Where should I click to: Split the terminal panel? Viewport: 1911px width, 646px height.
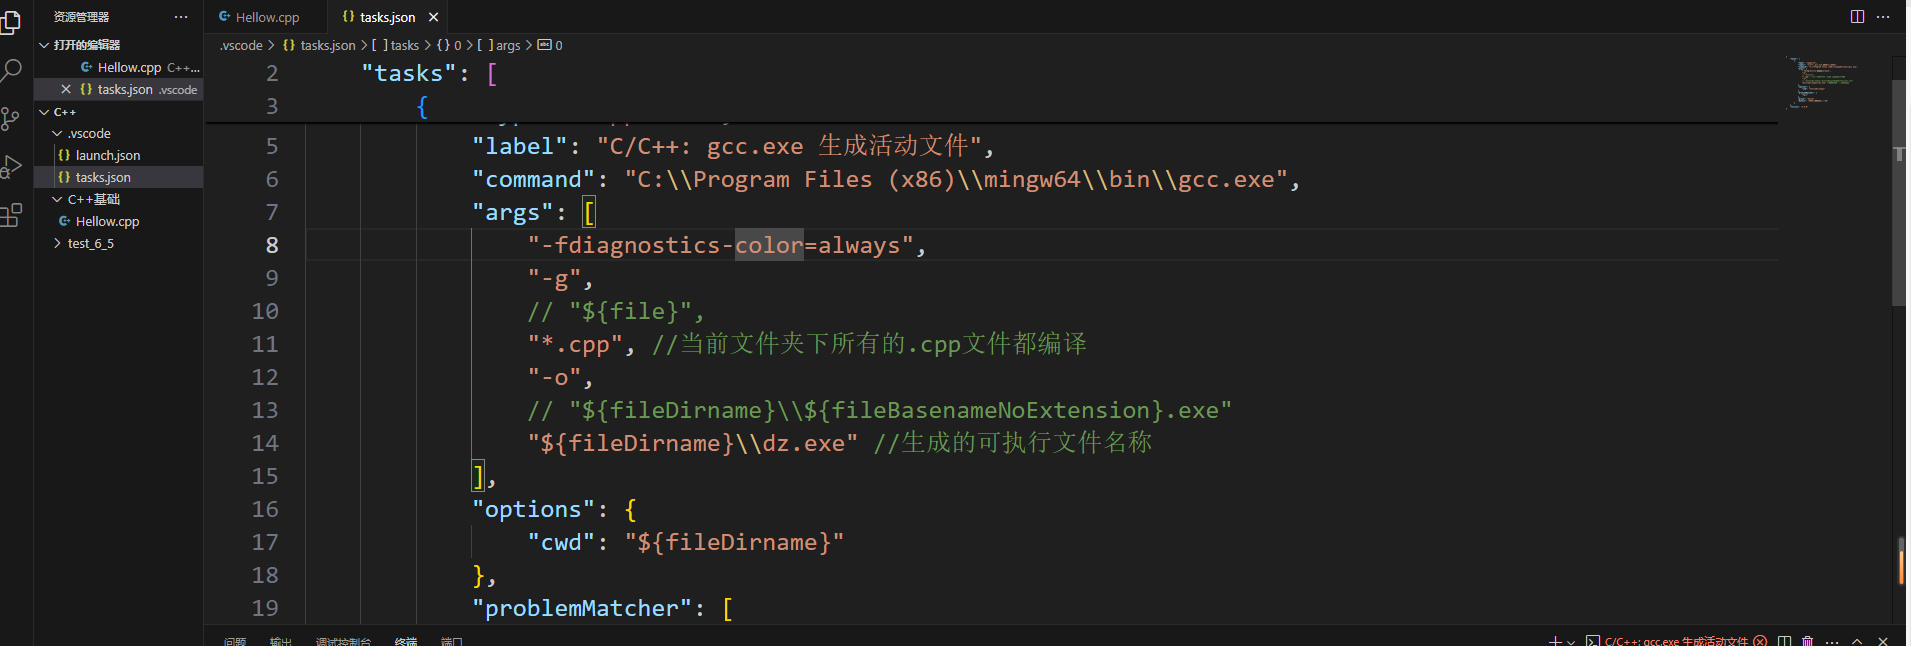pos(1784,641)
